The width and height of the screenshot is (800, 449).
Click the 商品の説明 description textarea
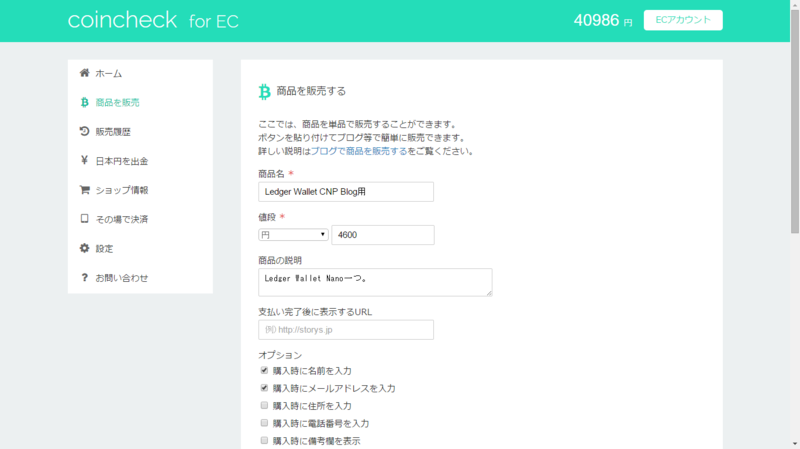[375, 282]
